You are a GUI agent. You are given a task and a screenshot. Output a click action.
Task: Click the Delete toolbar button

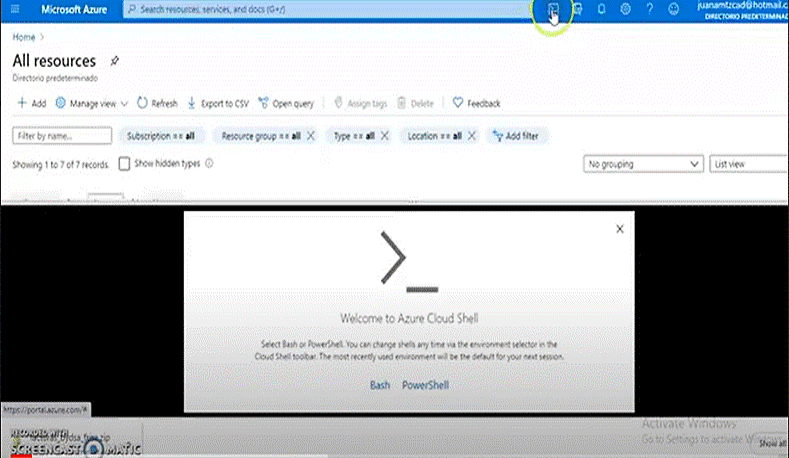416,103
